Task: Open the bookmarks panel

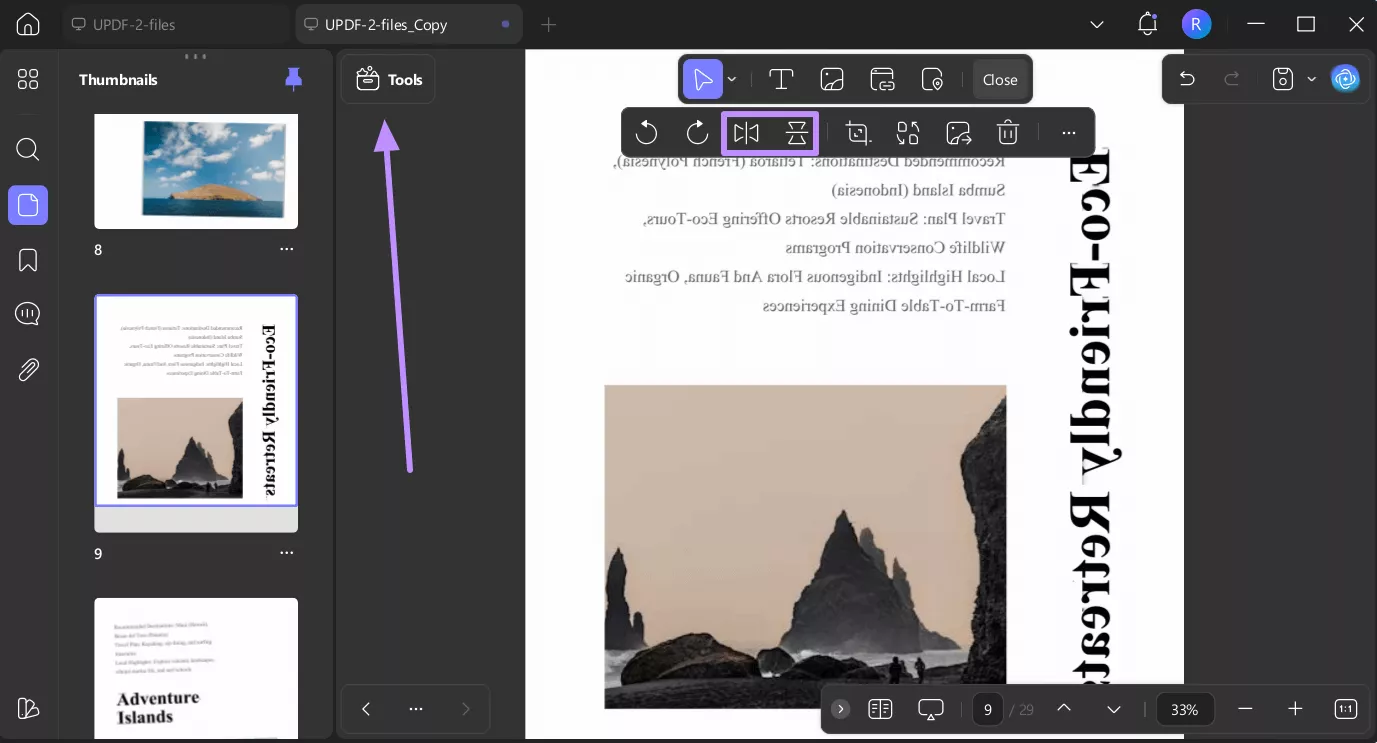Action: click(28, 260)
